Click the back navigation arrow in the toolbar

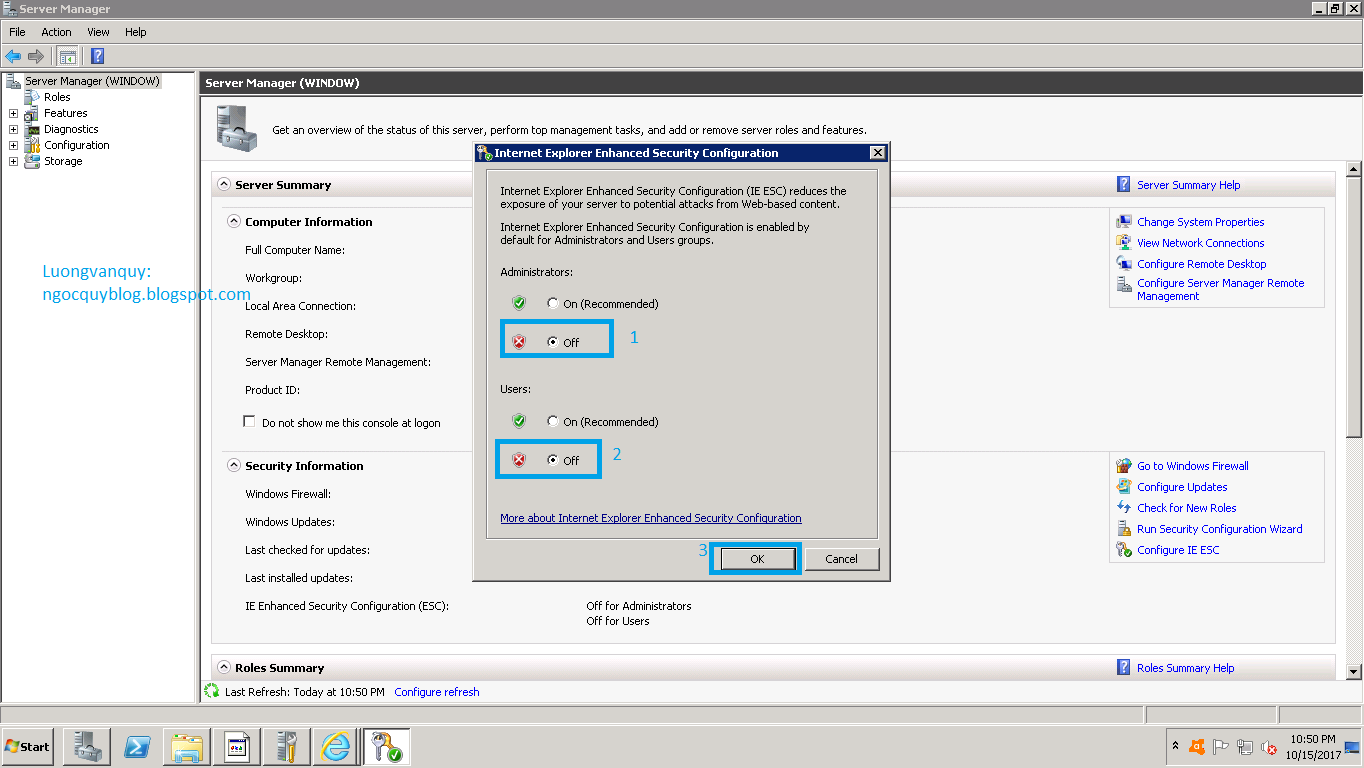tap(12, 56)
